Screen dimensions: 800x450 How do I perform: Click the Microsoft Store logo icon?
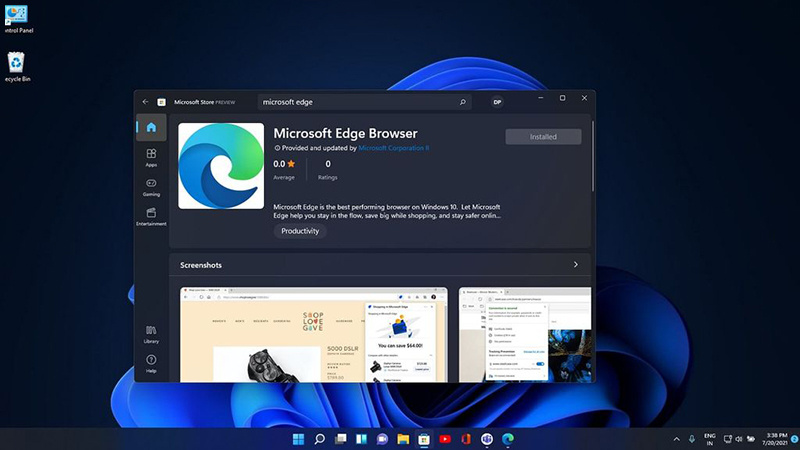161,102
